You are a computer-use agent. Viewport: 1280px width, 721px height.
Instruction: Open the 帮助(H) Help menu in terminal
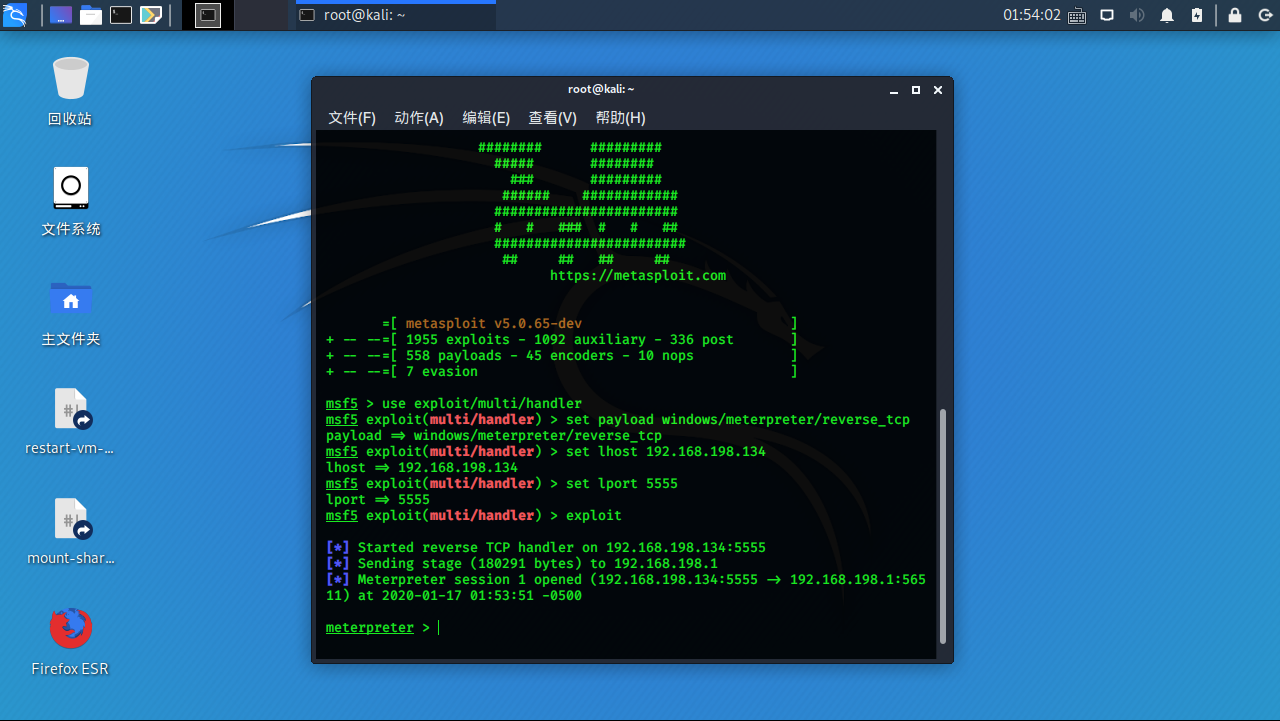620,117
